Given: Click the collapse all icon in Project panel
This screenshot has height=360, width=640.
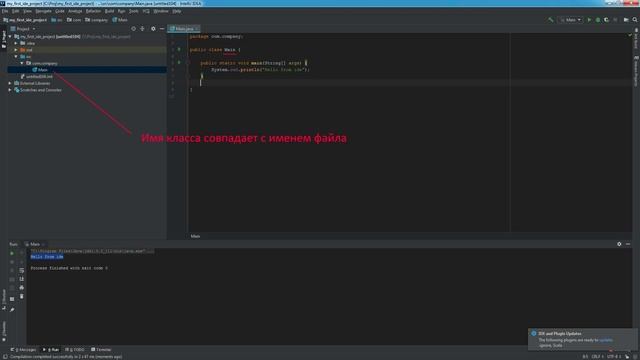Looking at the screenshot, I should pyautogui.click(x=142, y=29).
